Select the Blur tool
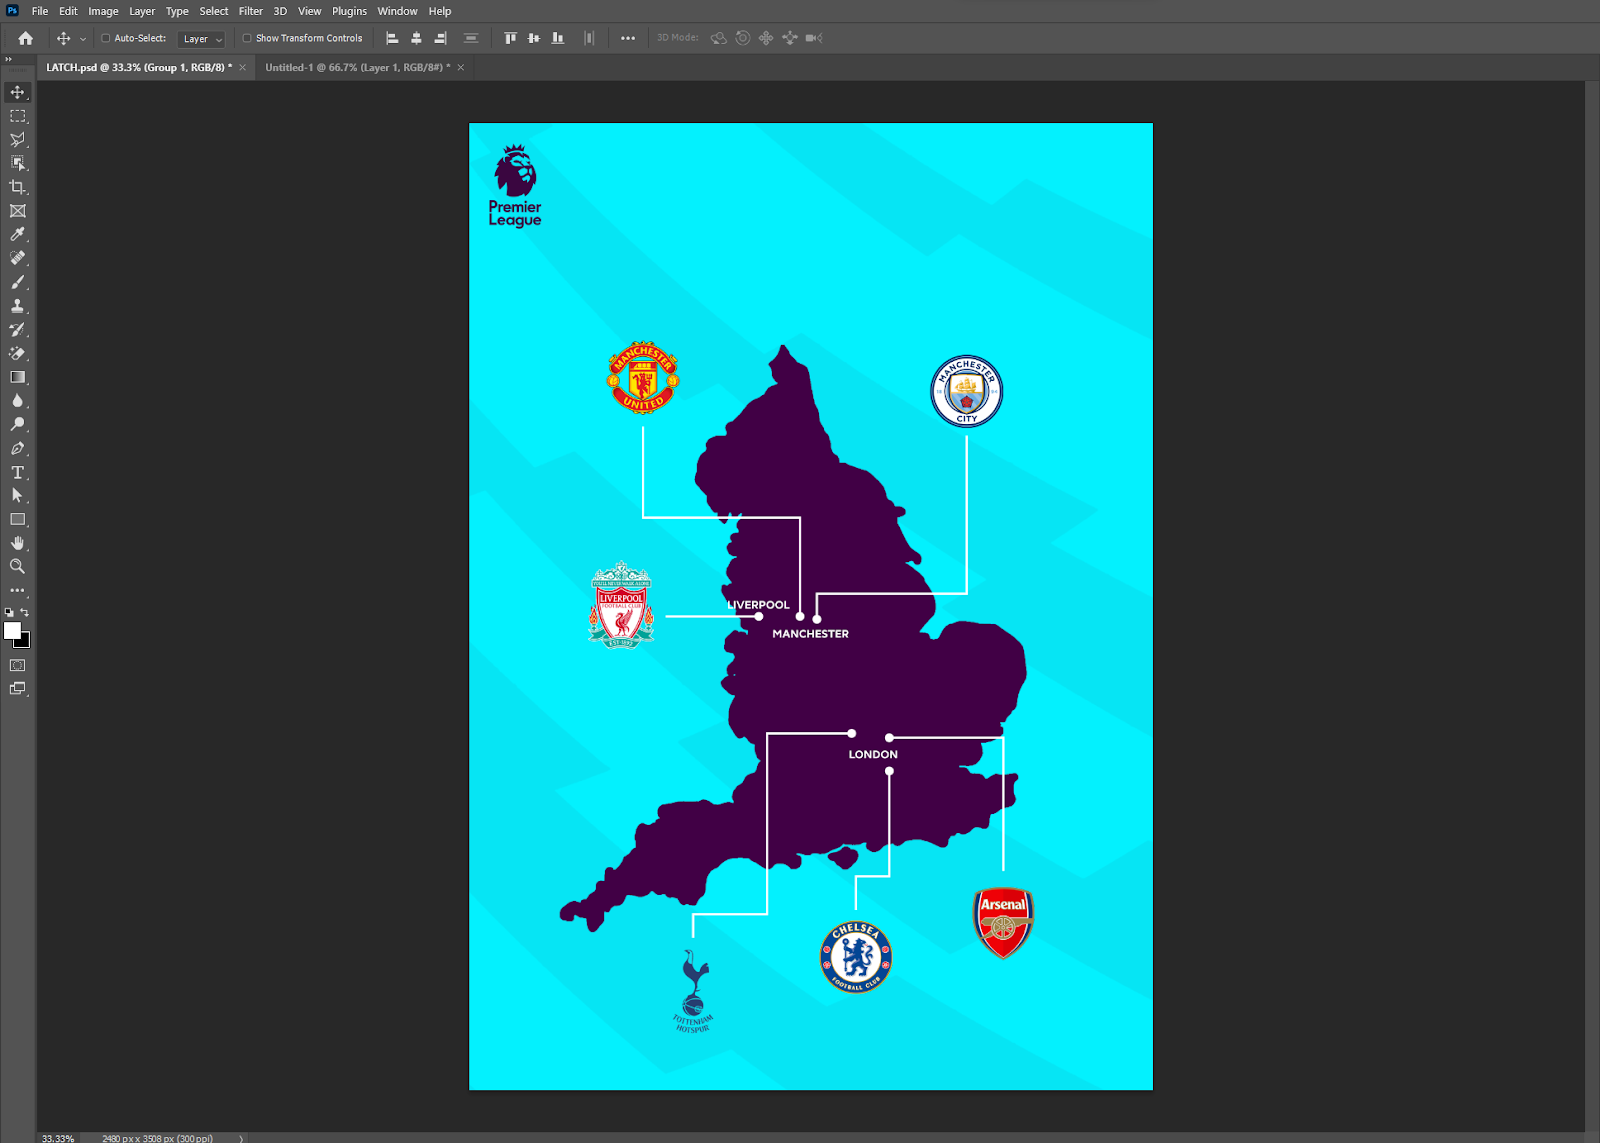 pos(18,401)
